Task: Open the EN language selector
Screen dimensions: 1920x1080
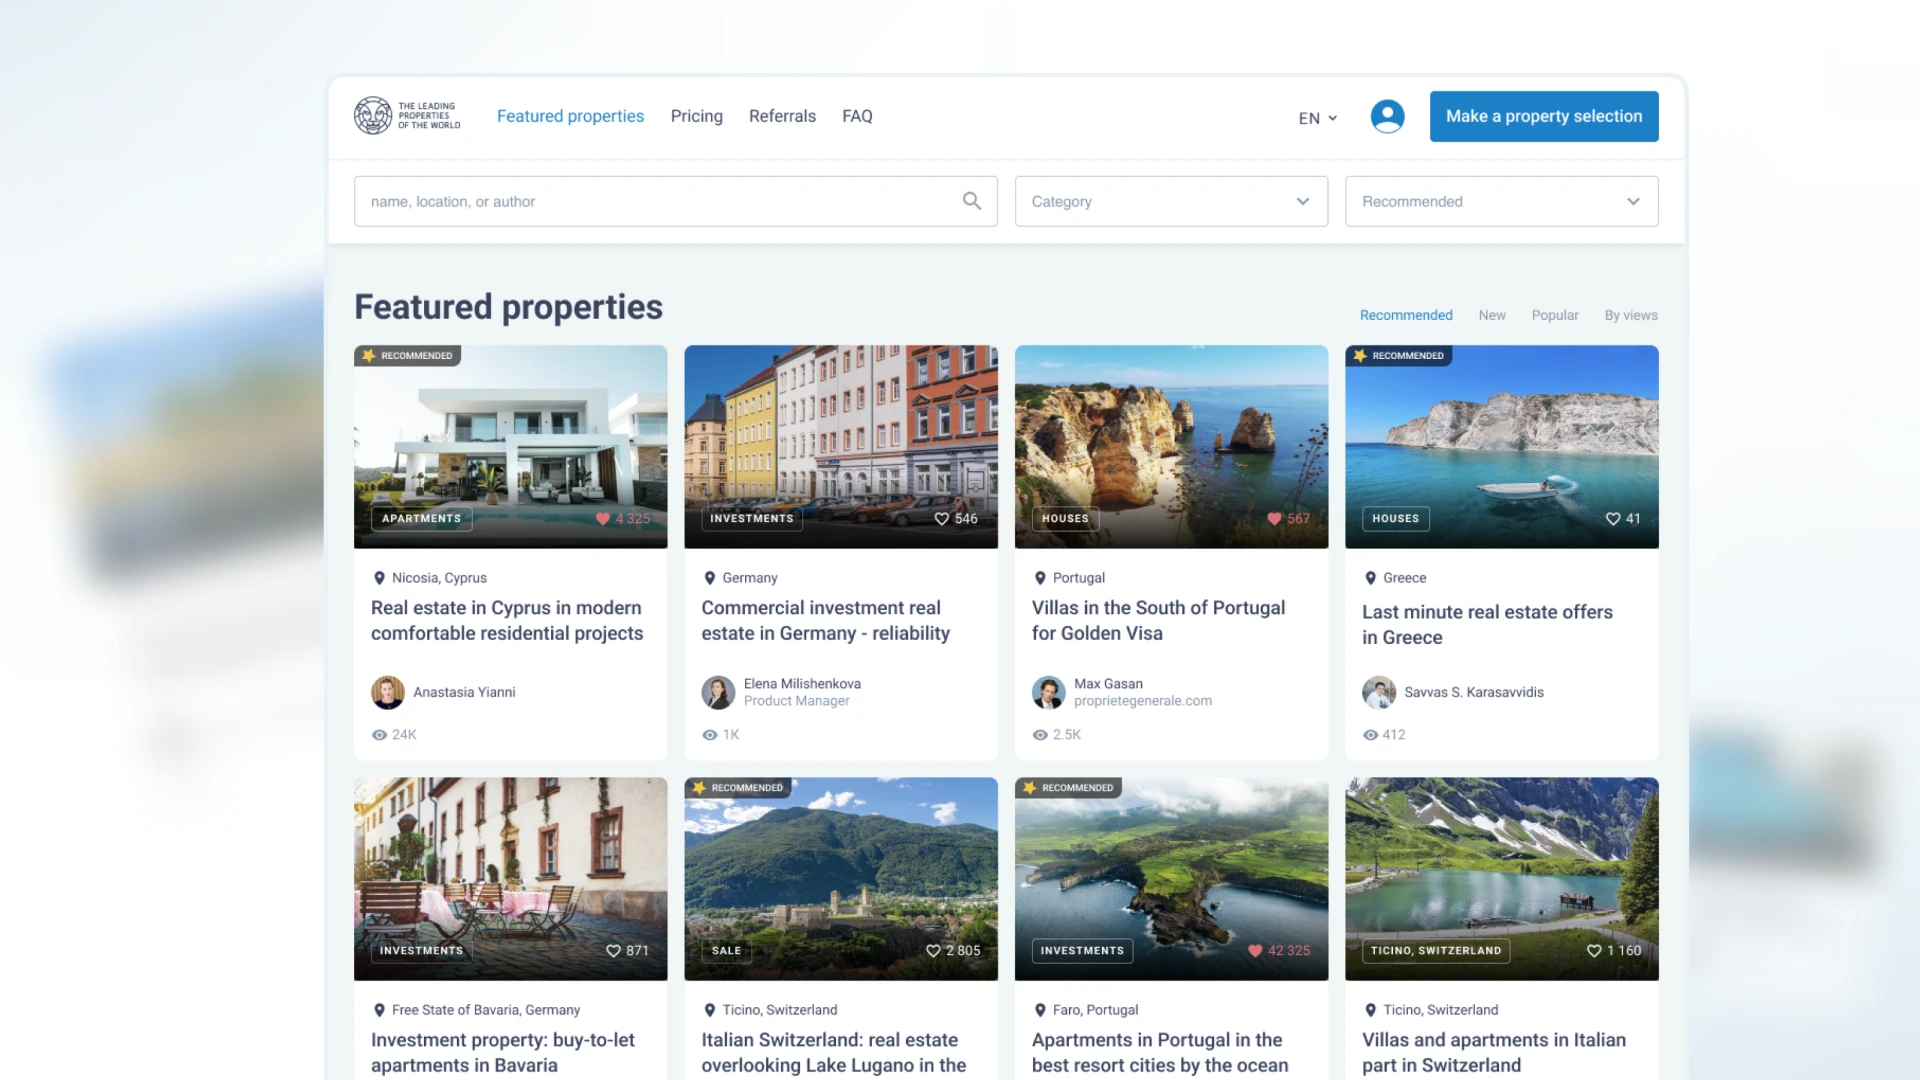Action: pos(1317,118)
